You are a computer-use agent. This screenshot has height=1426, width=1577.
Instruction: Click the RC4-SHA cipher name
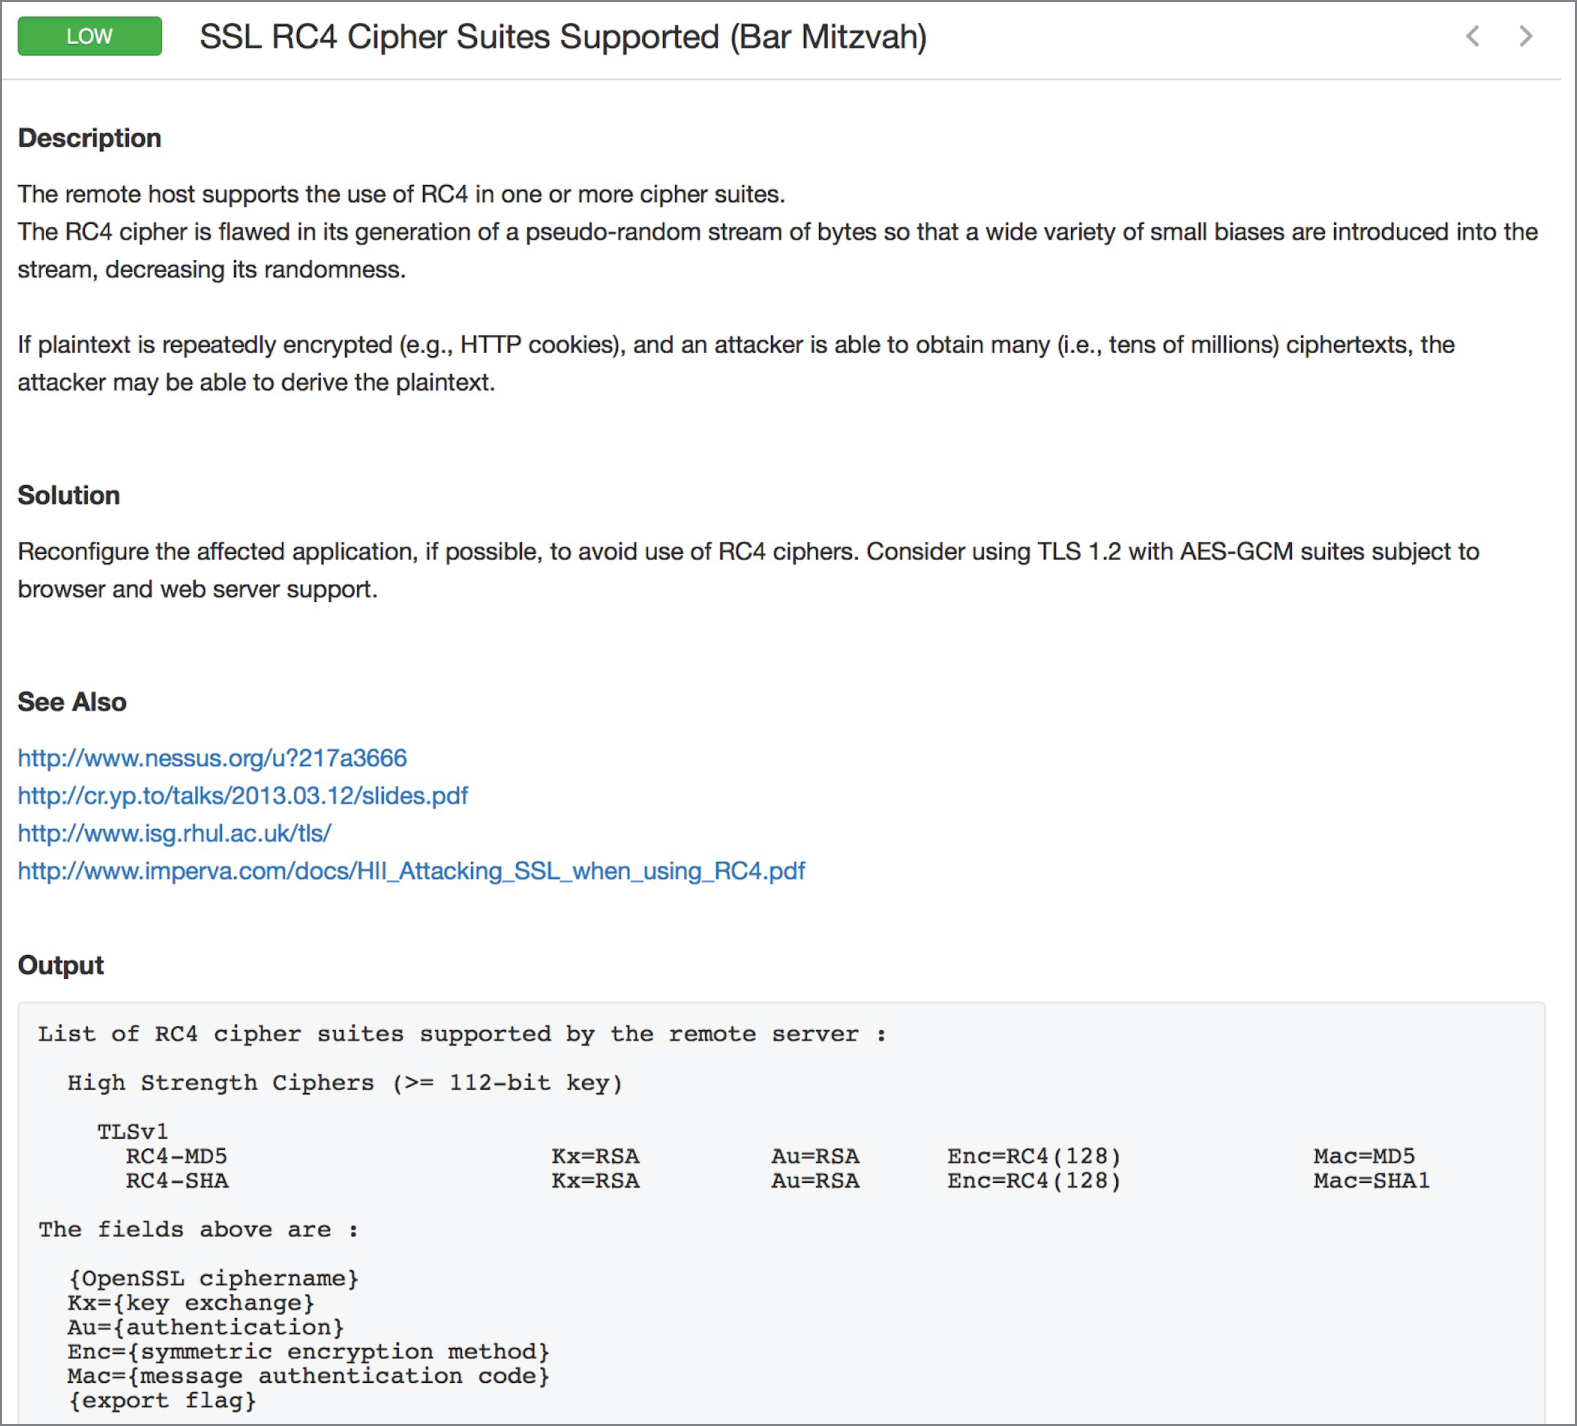pyautogui.click(x=177, y=1181)
